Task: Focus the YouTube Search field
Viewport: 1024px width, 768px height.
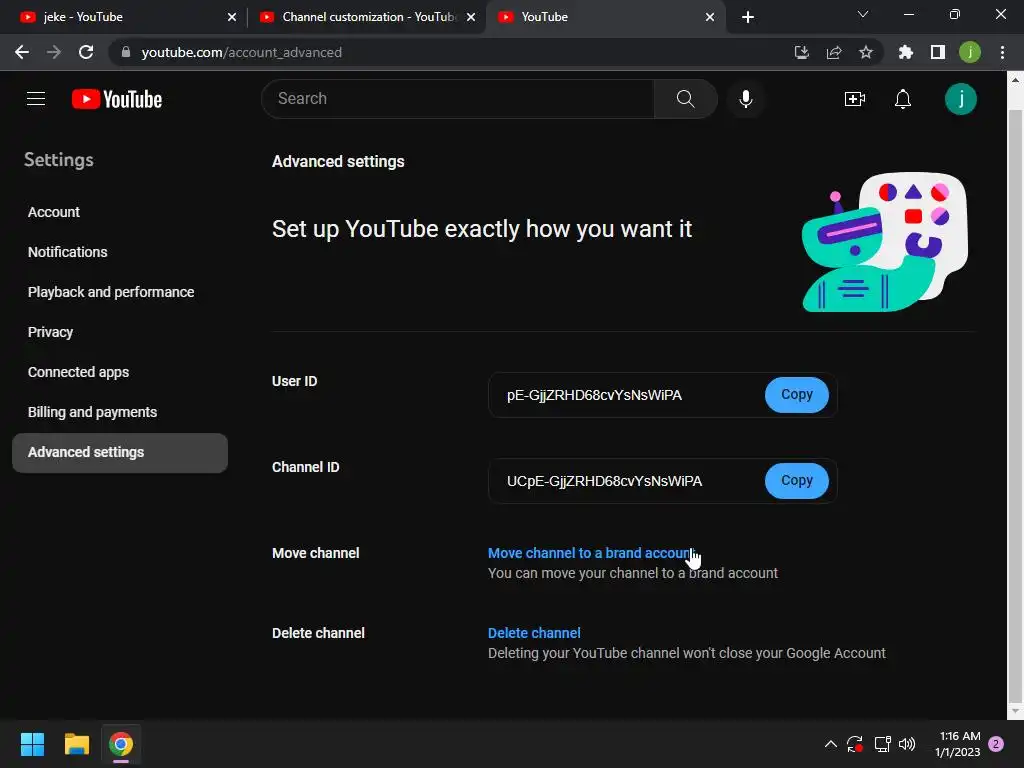Action: pos(458,99)
